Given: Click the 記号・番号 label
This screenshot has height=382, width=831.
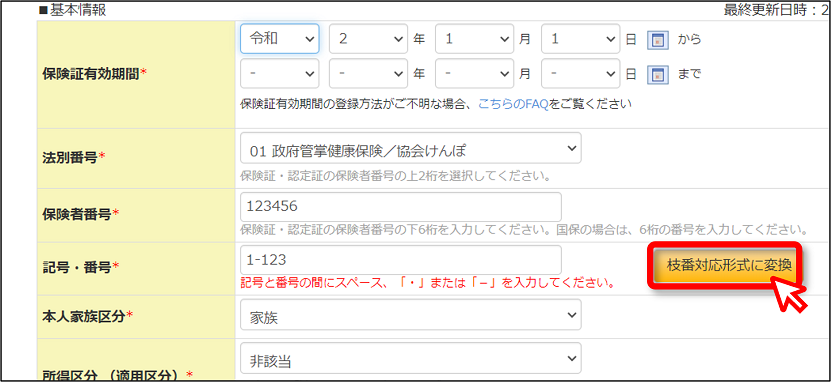Looking at the screenshot, I should (x=81, y=268).
